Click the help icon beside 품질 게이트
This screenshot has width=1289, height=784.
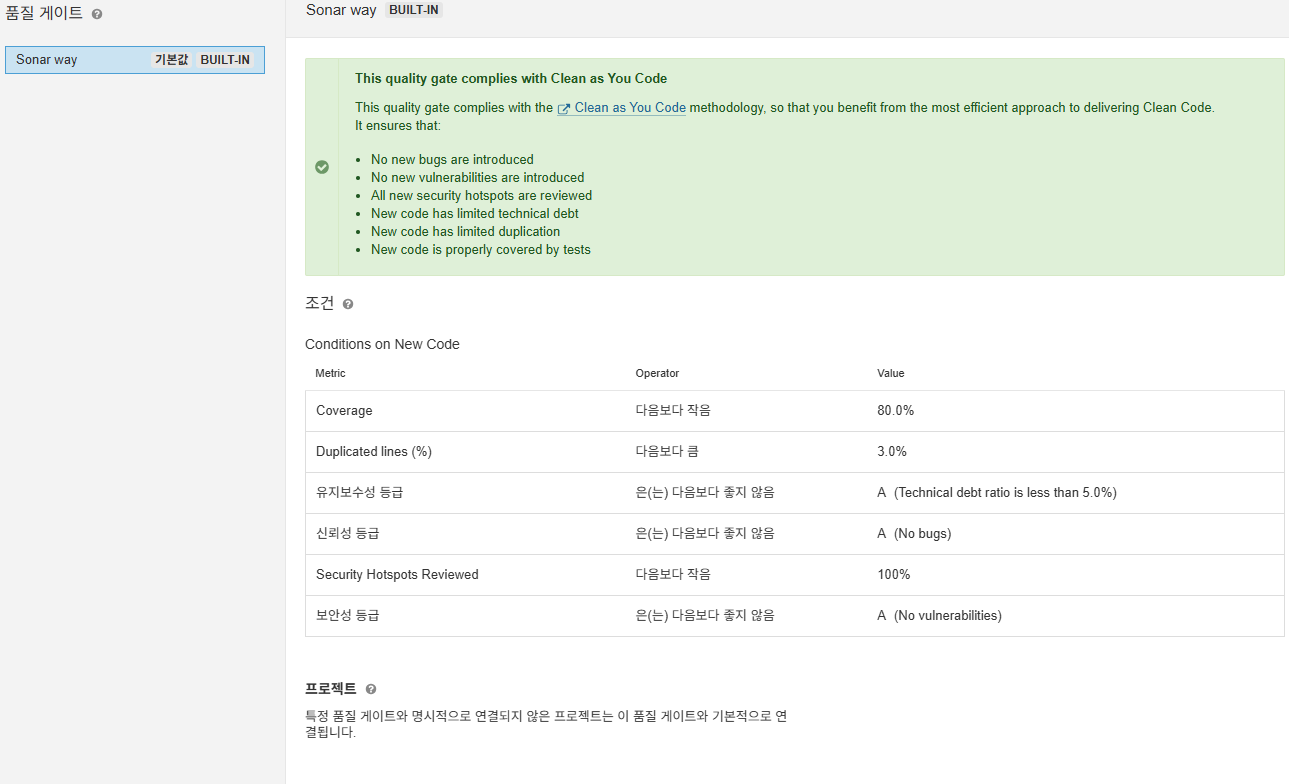[97, 15]
